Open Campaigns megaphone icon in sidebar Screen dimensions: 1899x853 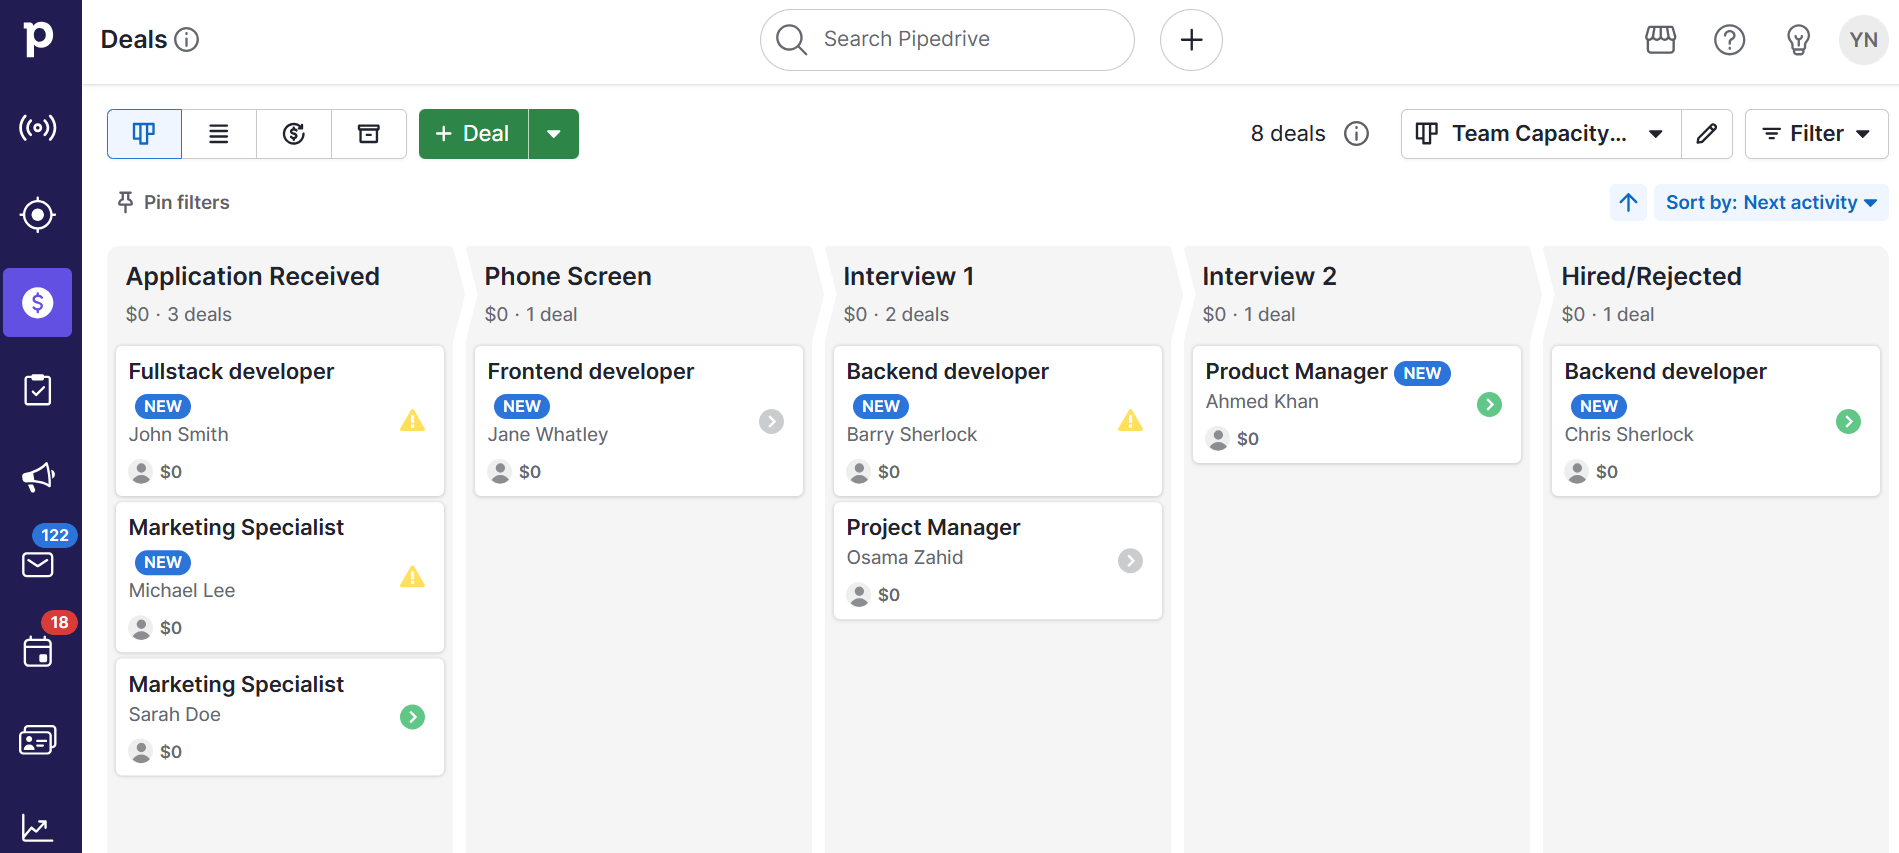[38, 477]
